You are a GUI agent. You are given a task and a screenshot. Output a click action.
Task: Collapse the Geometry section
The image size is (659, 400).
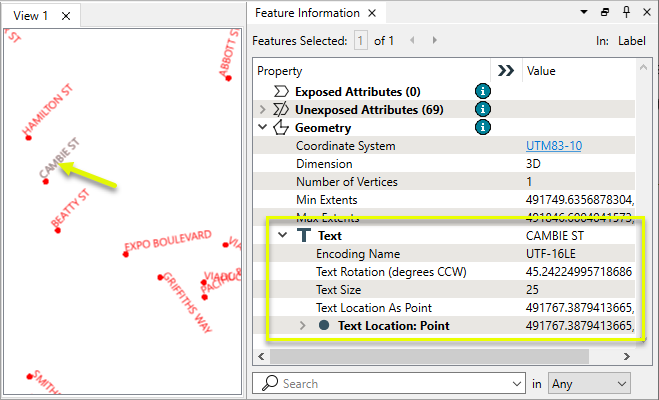click(263, 127)
